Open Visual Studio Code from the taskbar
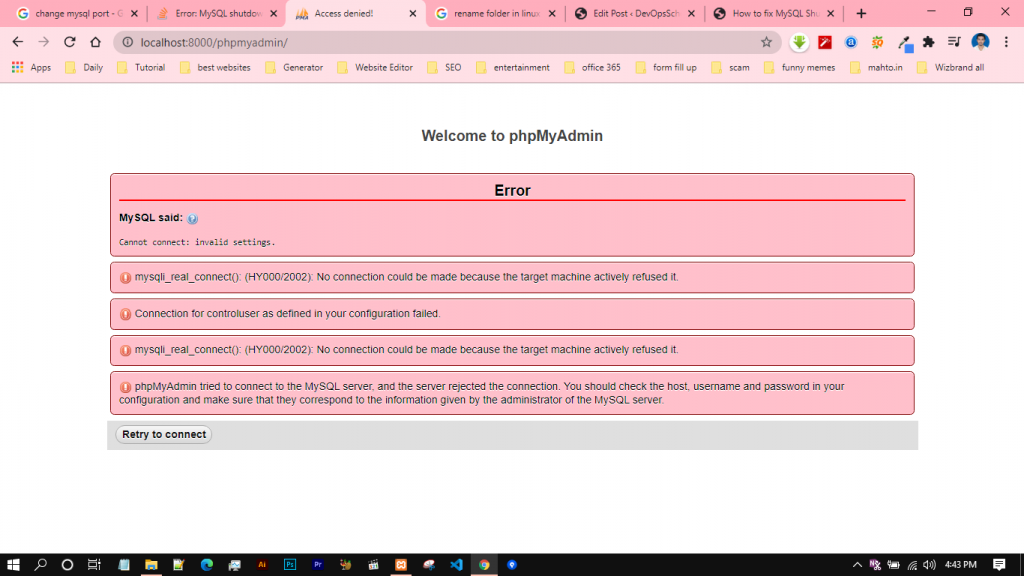The height and width of the screenshot is (576, 1024). [x=456, y=564]
